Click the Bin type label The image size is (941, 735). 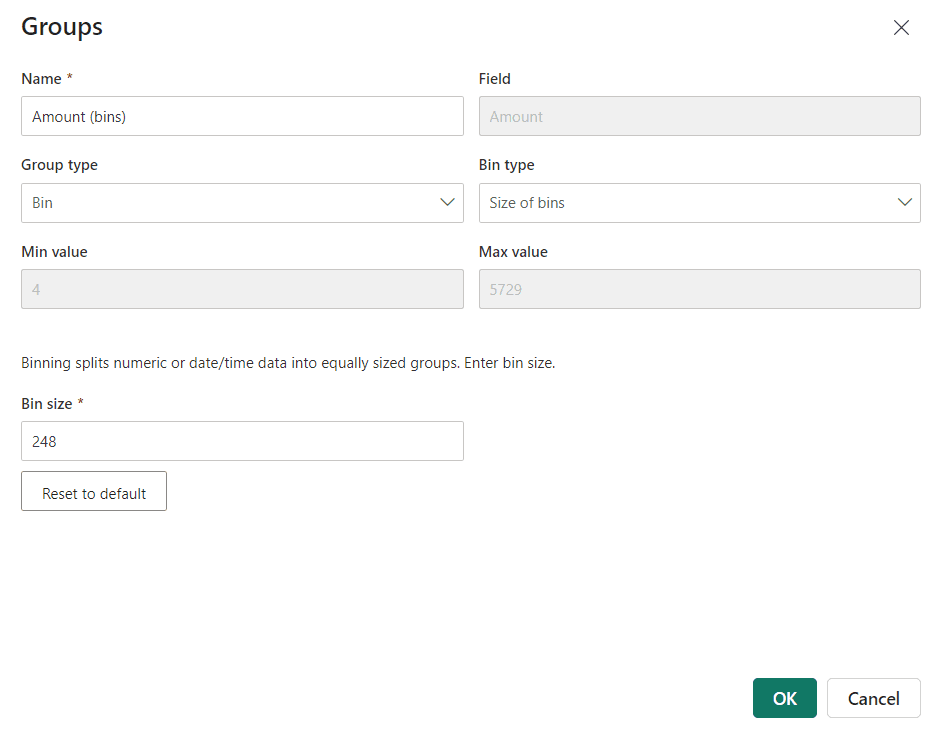(507, 165)
